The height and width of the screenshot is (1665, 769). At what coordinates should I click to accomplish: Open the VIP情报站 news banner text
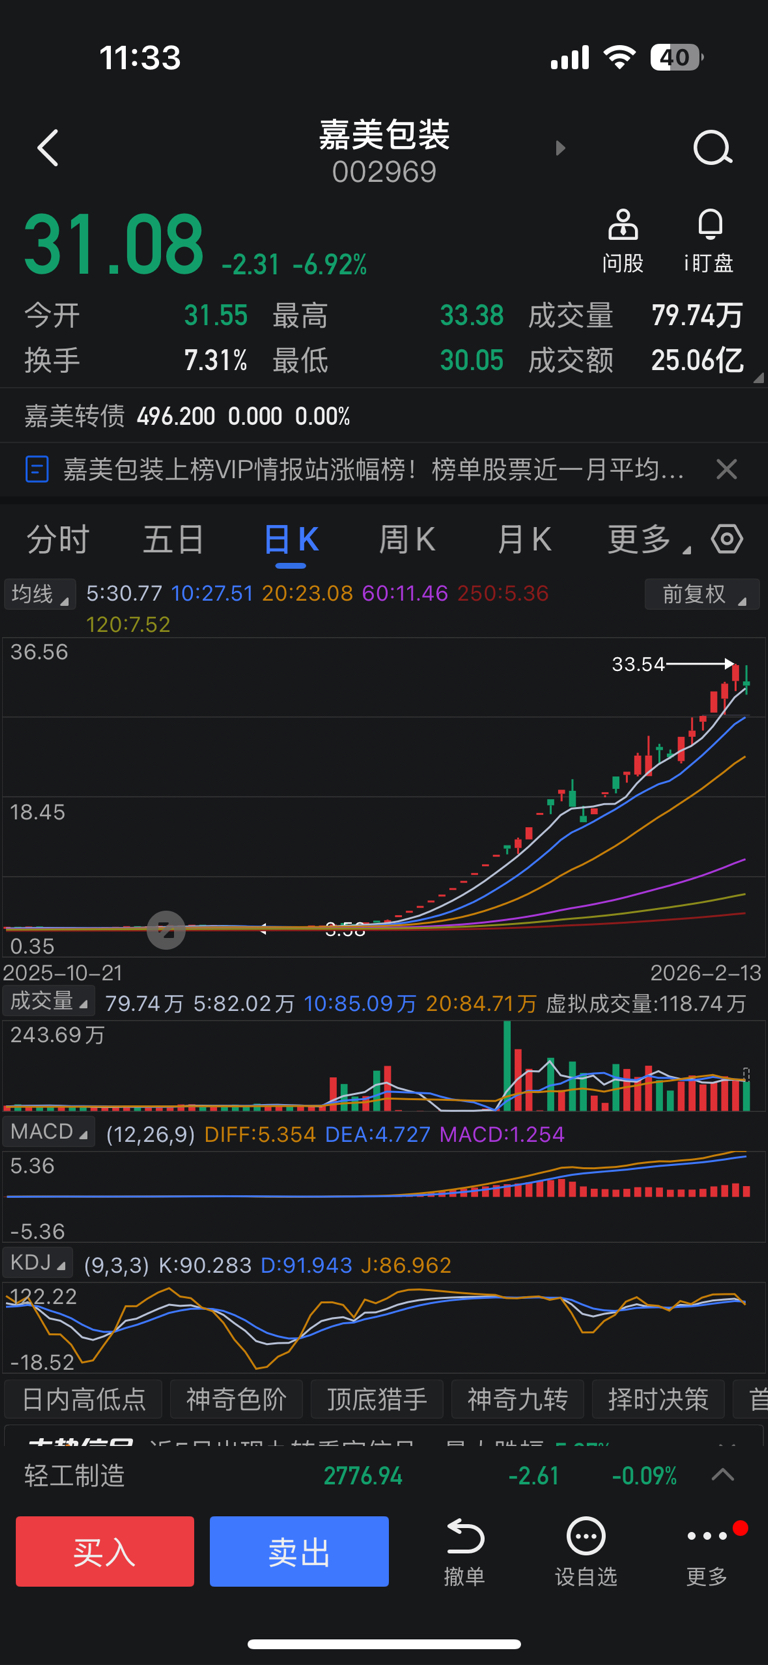tap(374, 469)
